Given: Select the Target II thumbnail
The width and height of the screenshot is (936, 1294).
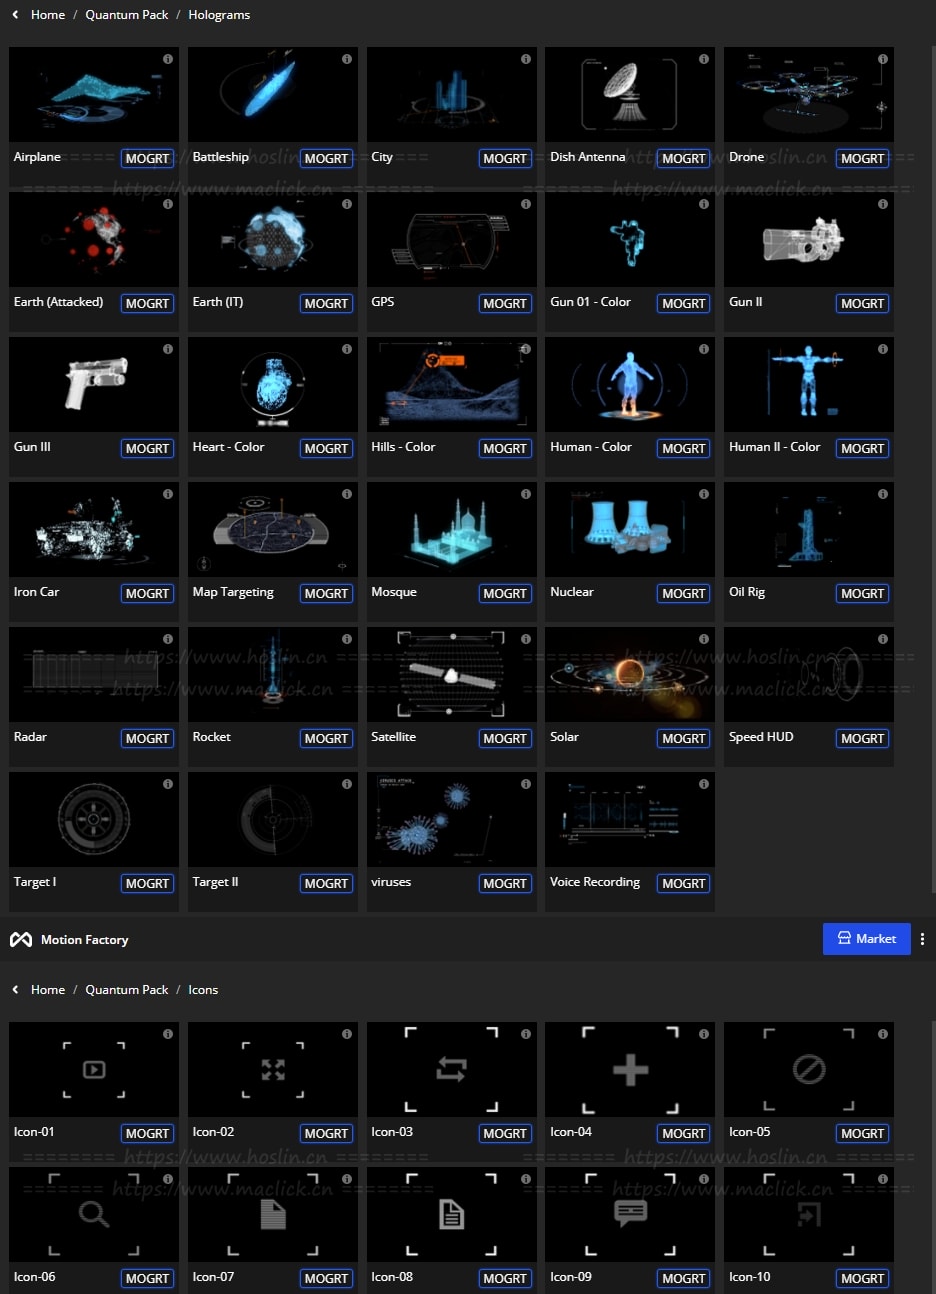Looking at the screenshot, I should coord(273,820).
